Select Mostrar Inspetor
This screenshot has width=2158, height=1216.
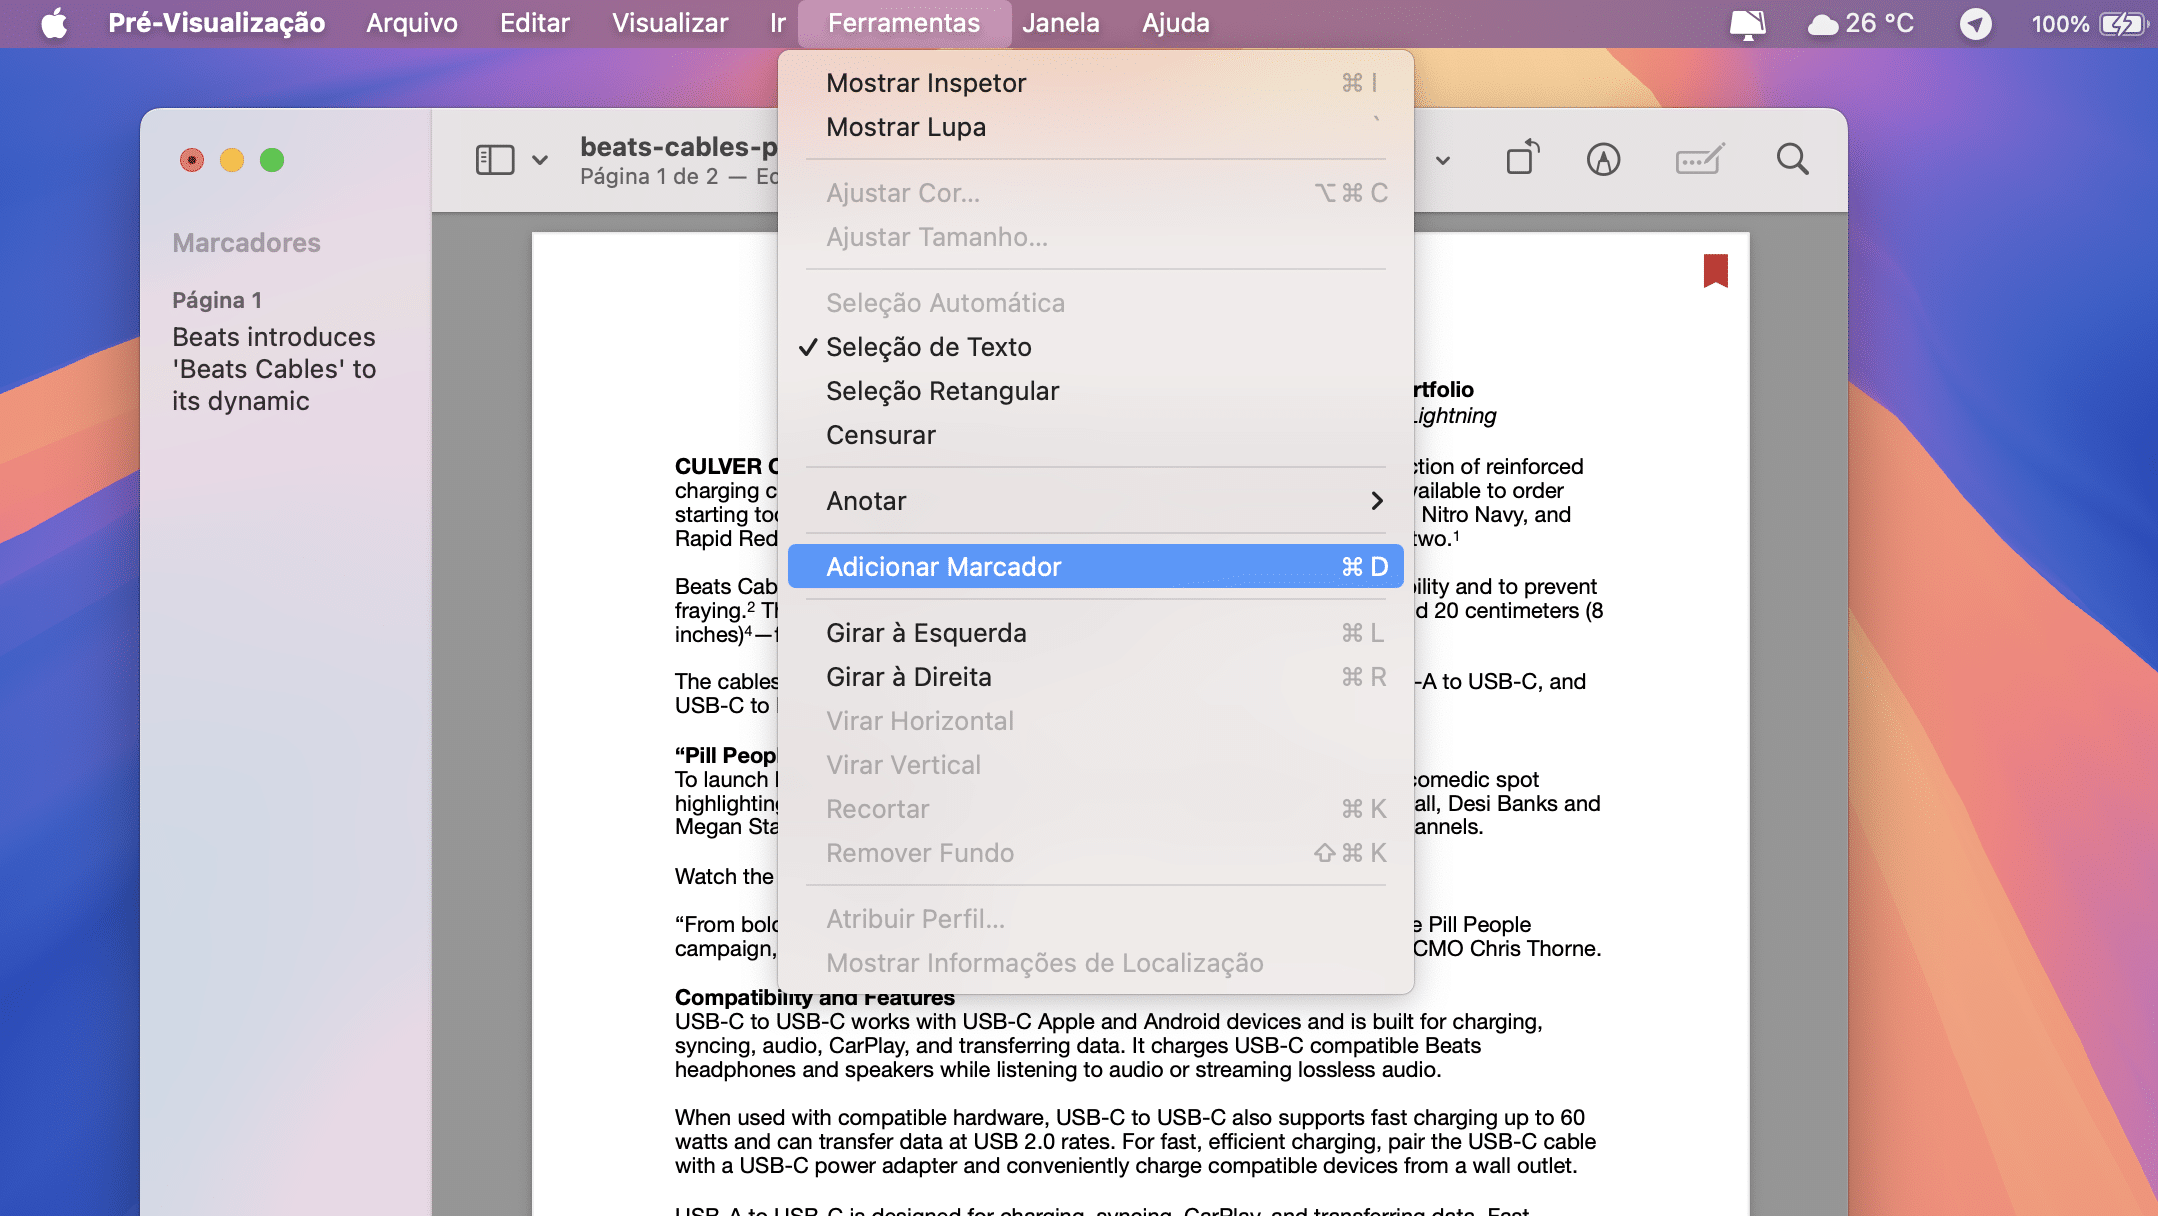click(1096, 83)
